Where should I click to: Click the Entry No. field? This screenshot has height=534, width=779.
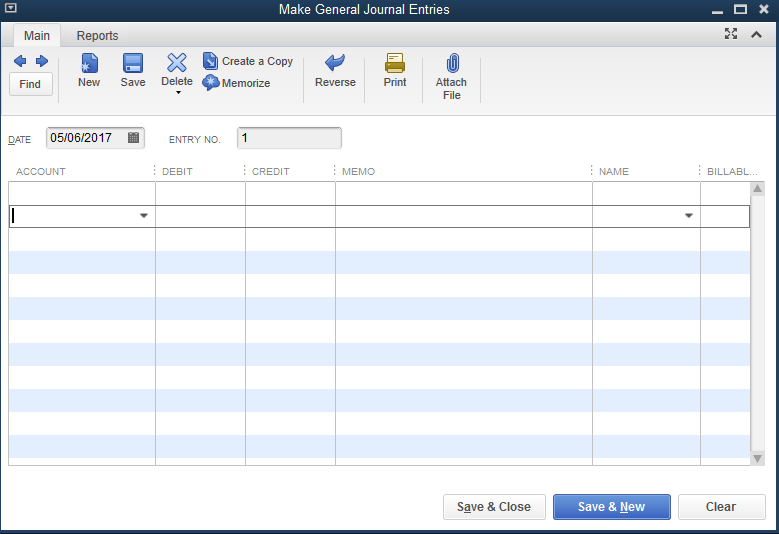pyautogui.click(x=289, y=138)
